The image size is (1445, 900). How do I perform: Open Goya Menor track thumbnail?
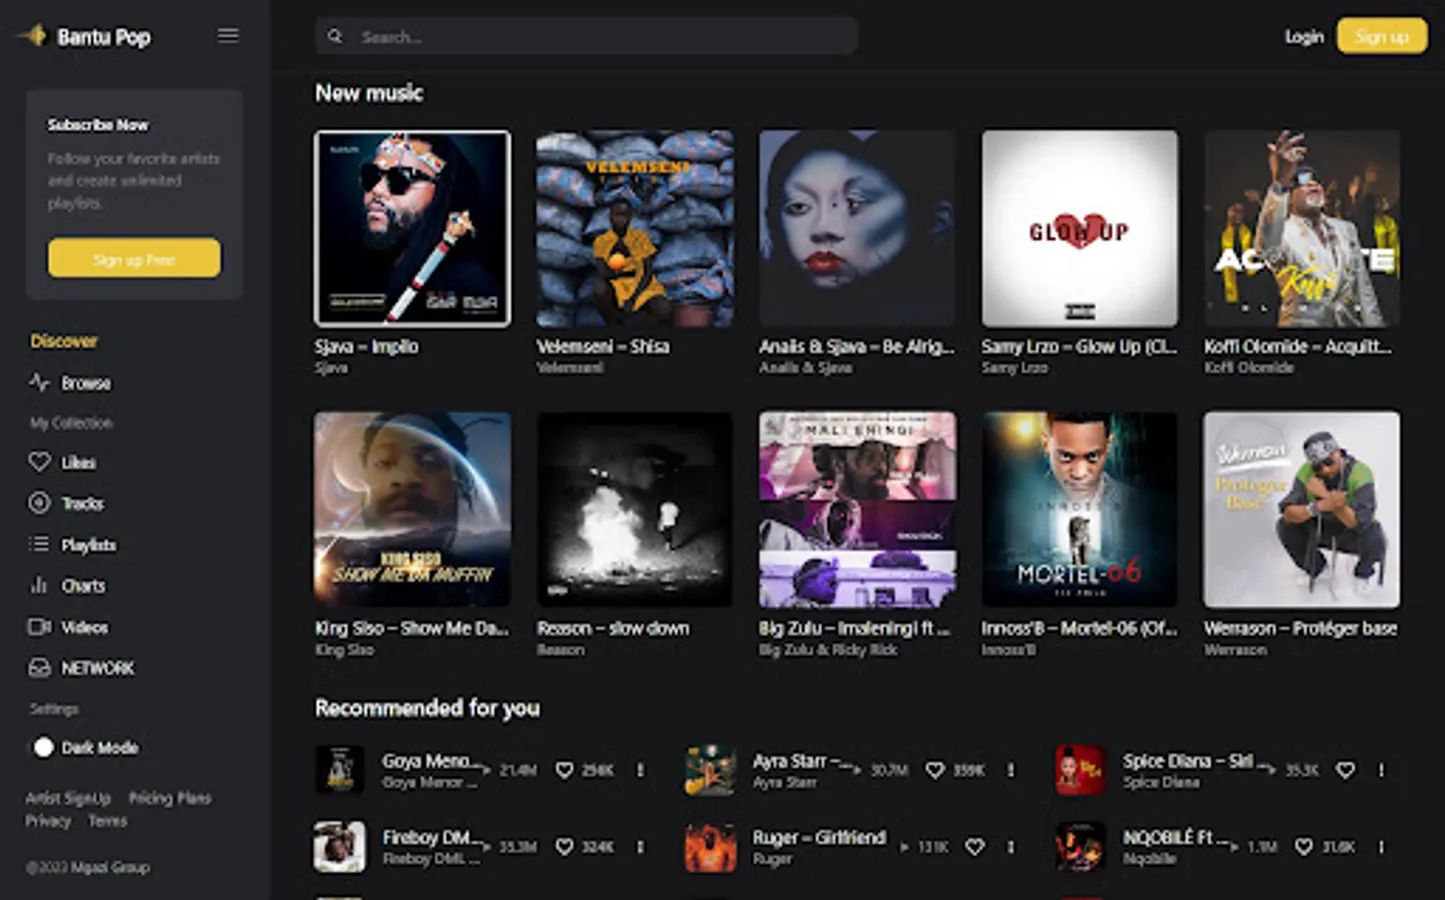click(339, 770)
